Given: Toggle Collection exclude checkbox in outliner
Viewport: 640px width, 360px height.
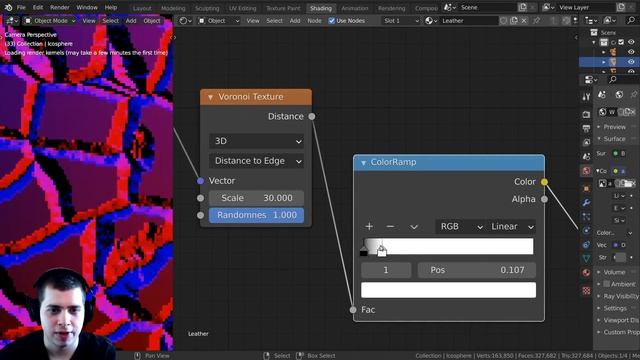Looking at the screenshot, I should tap(621, 42).
